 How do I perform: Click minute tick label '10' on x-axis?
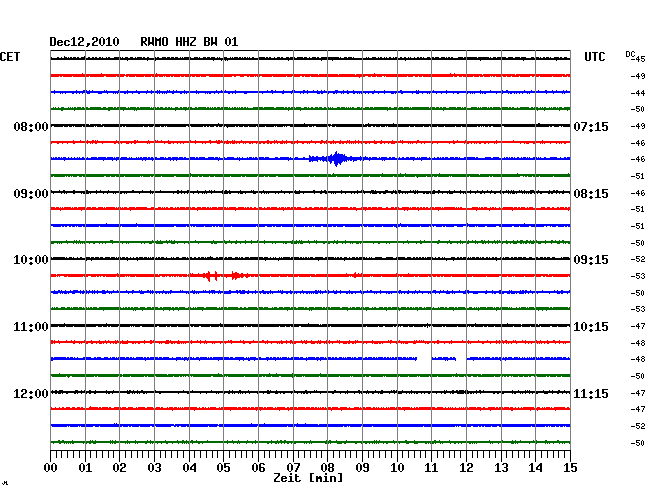tap(397, 468)
